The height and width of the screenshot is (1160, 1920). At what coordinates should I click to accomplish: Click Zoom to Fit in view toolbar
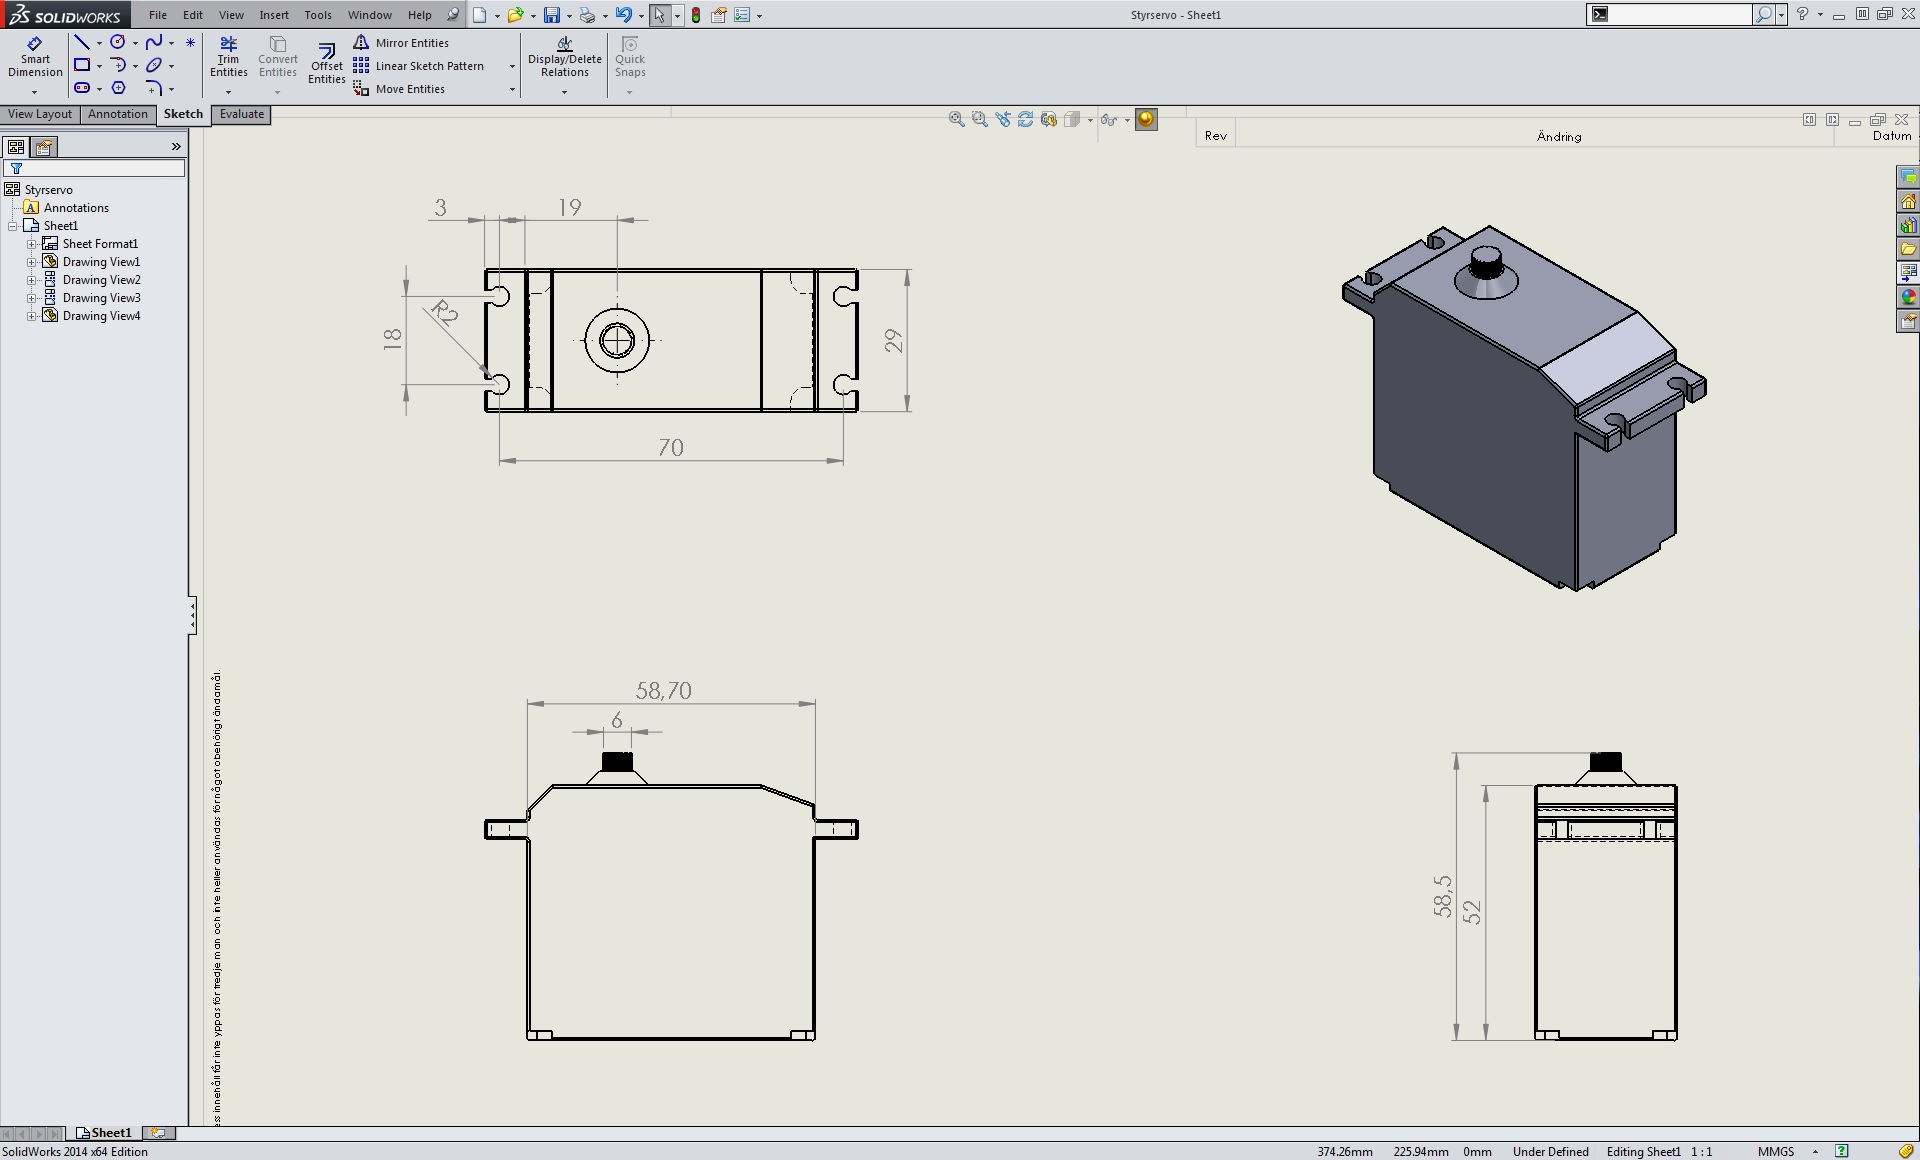tap(956, 119)
